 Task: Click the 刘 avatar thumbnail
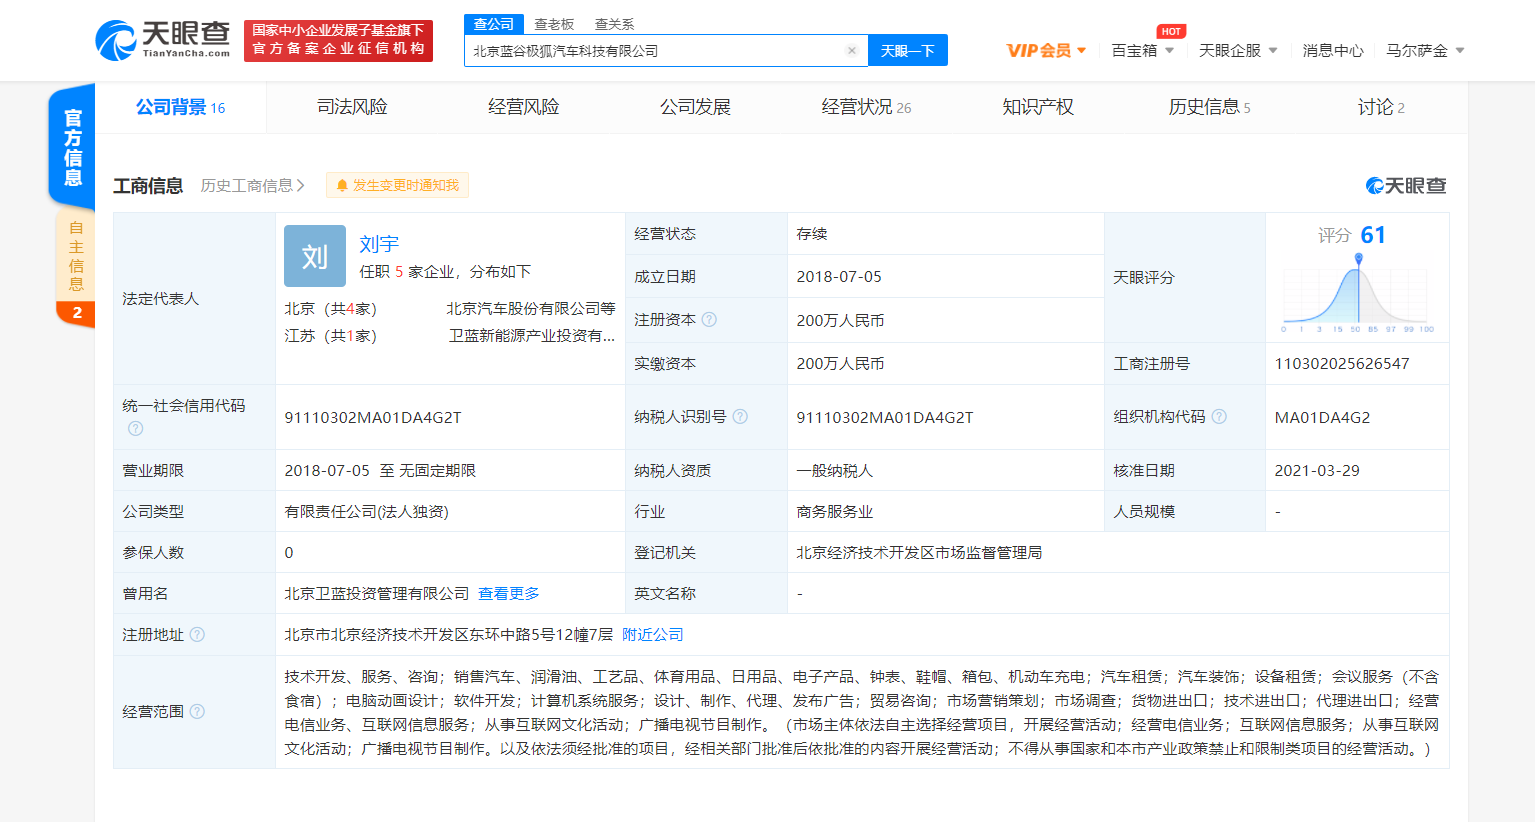[x=315, y=256]
